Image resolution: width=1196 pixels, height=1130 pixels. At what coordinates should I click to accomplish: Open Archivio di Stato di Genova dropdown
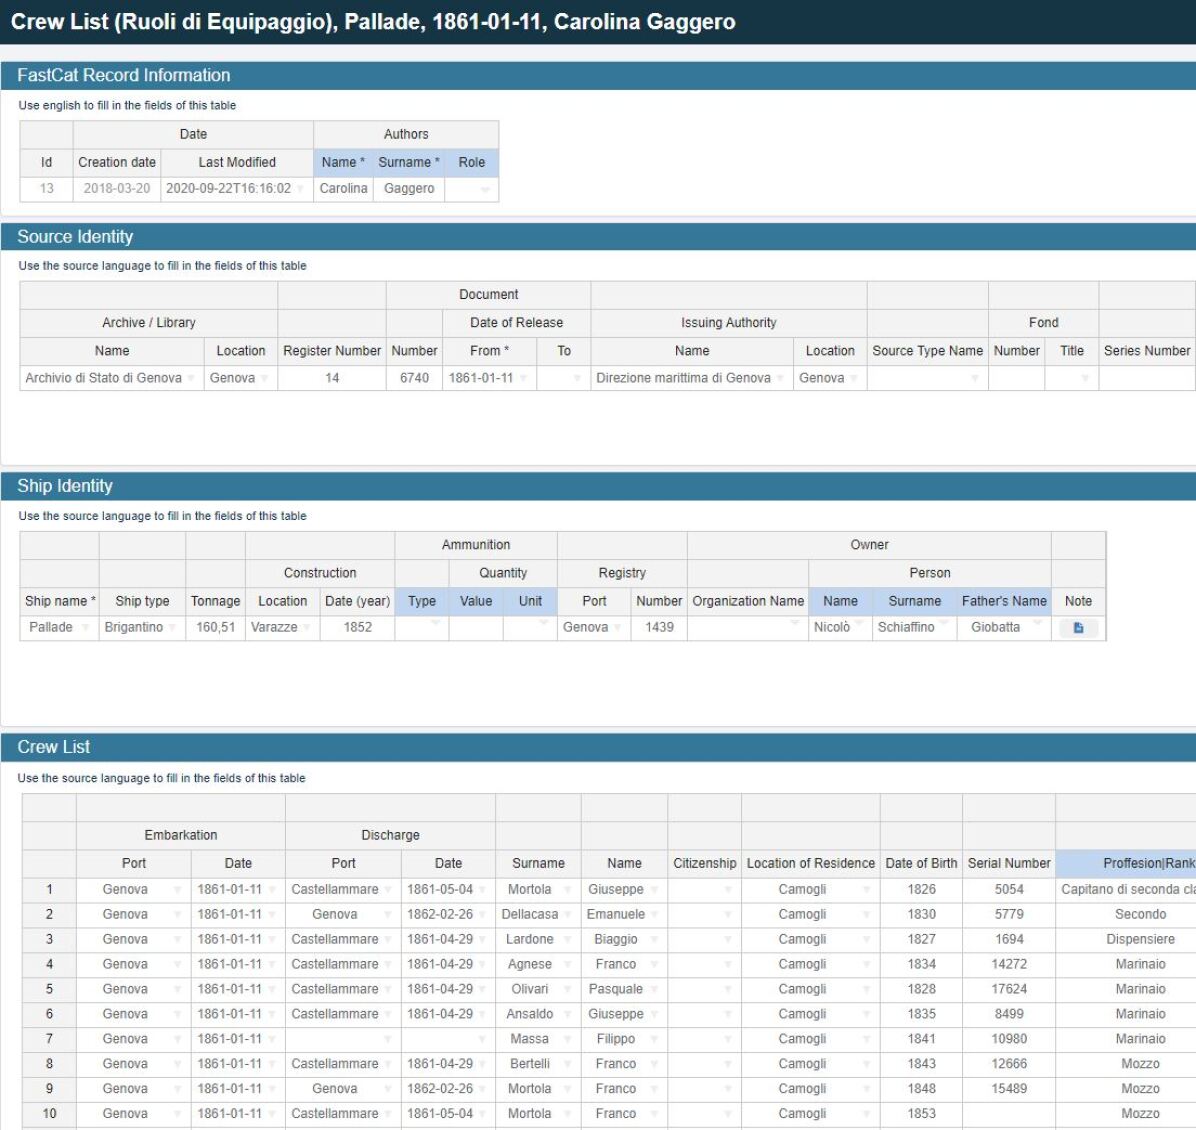tap(191, 378)
